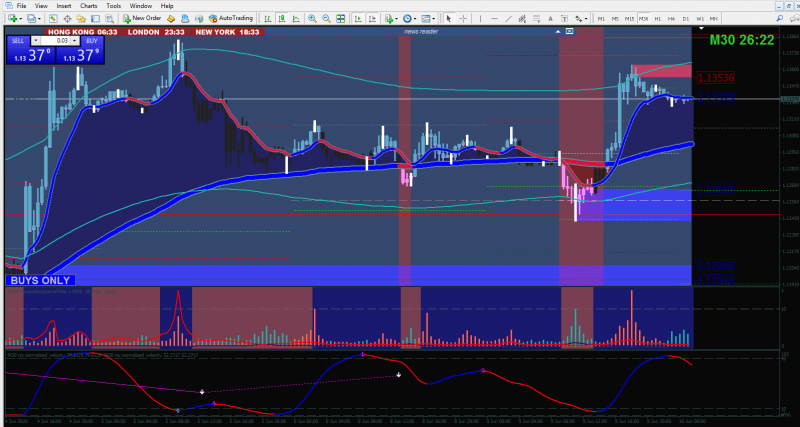This screenshot has height=427, width=800.
Task: Switch timeframe to MN
Action: [x=714, y=18]
